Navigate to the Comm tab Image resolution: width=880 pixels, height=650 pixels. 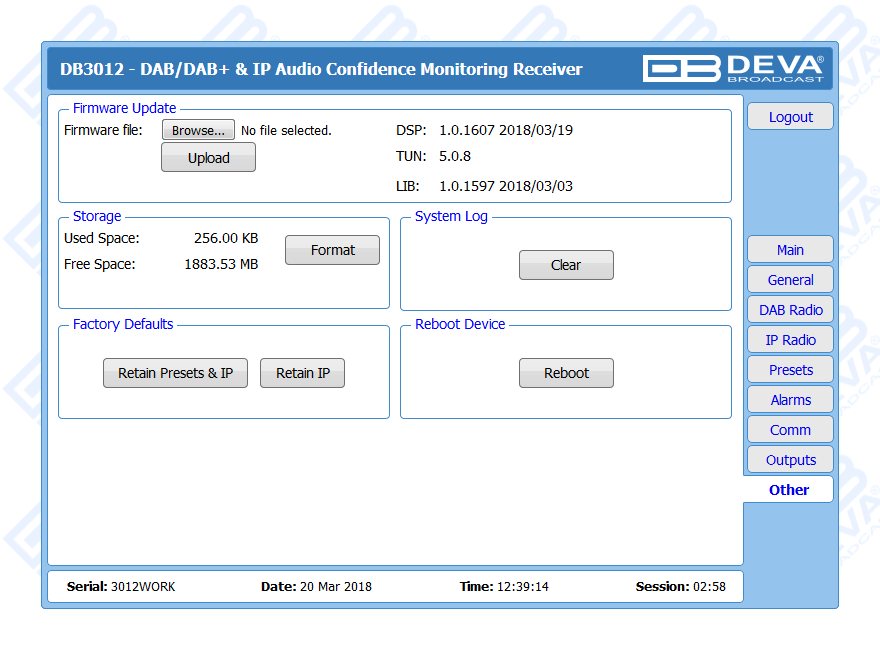pyautogui.click(x=790, y=430)
